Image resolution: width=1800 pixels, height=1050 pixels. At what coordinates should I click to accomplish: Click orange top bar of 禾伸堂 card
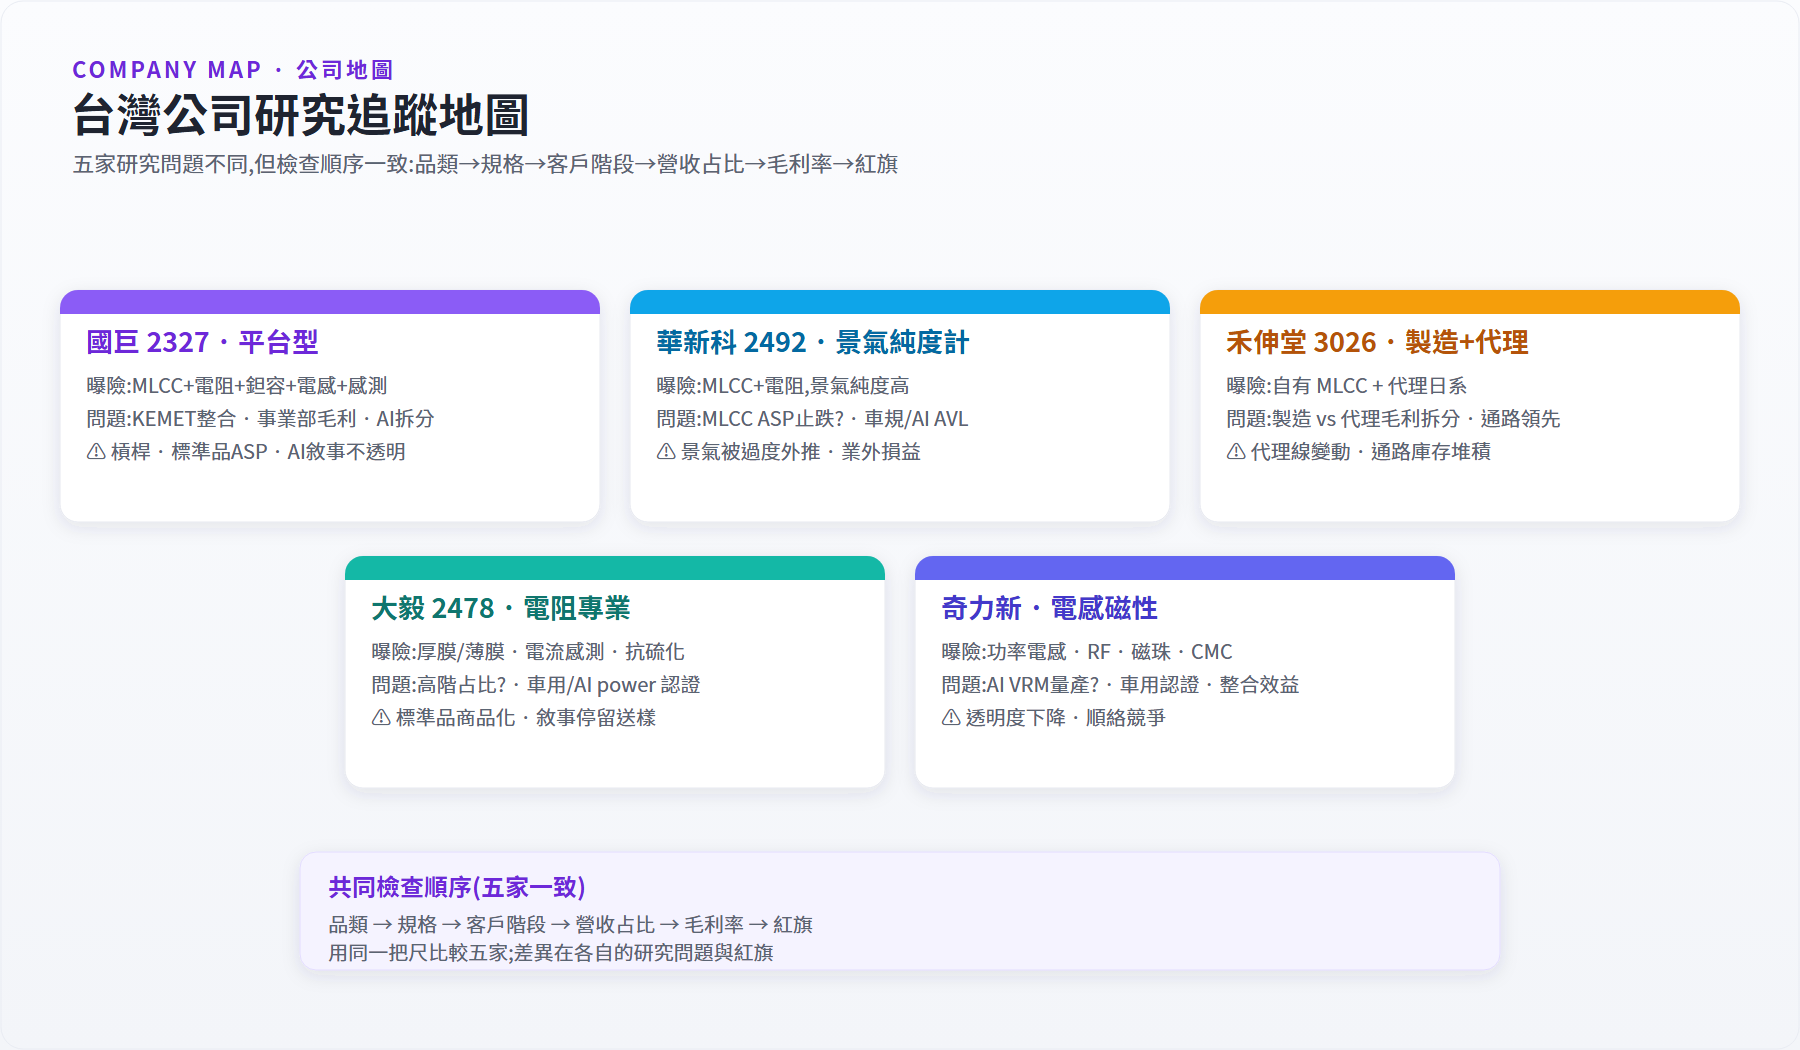pos(1470,302)
